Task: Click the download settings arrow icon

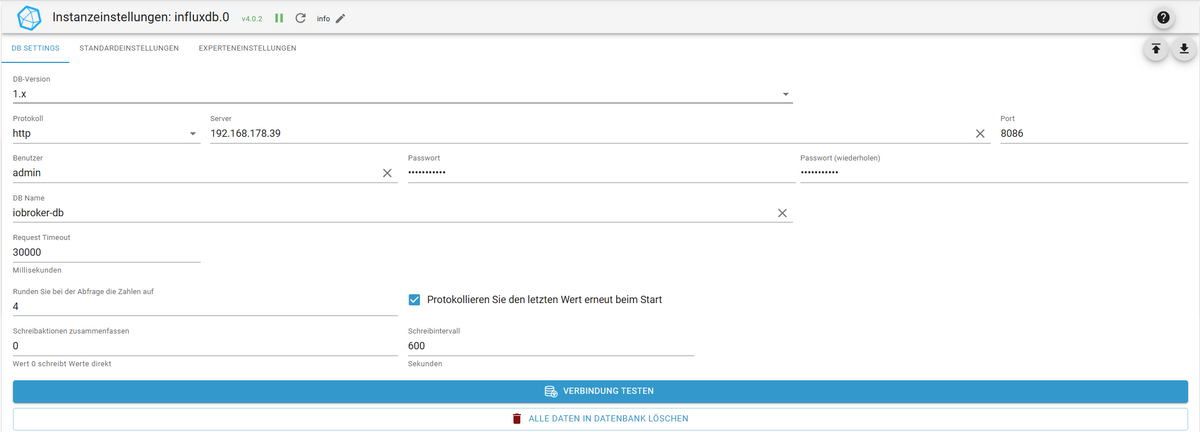Action: pyautogui.click(x=1184, y=48)
